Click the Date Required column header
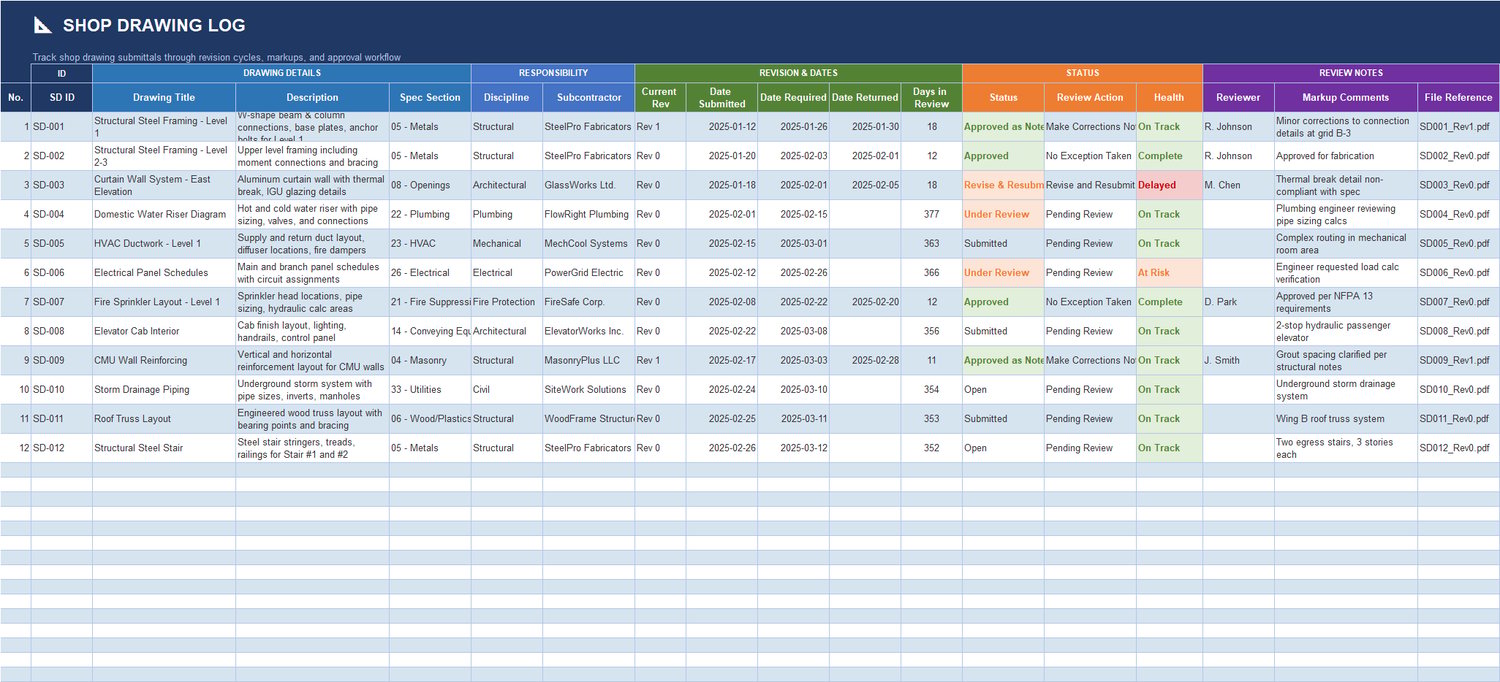This screenshot has width=1500, height=682. [793, 97]
